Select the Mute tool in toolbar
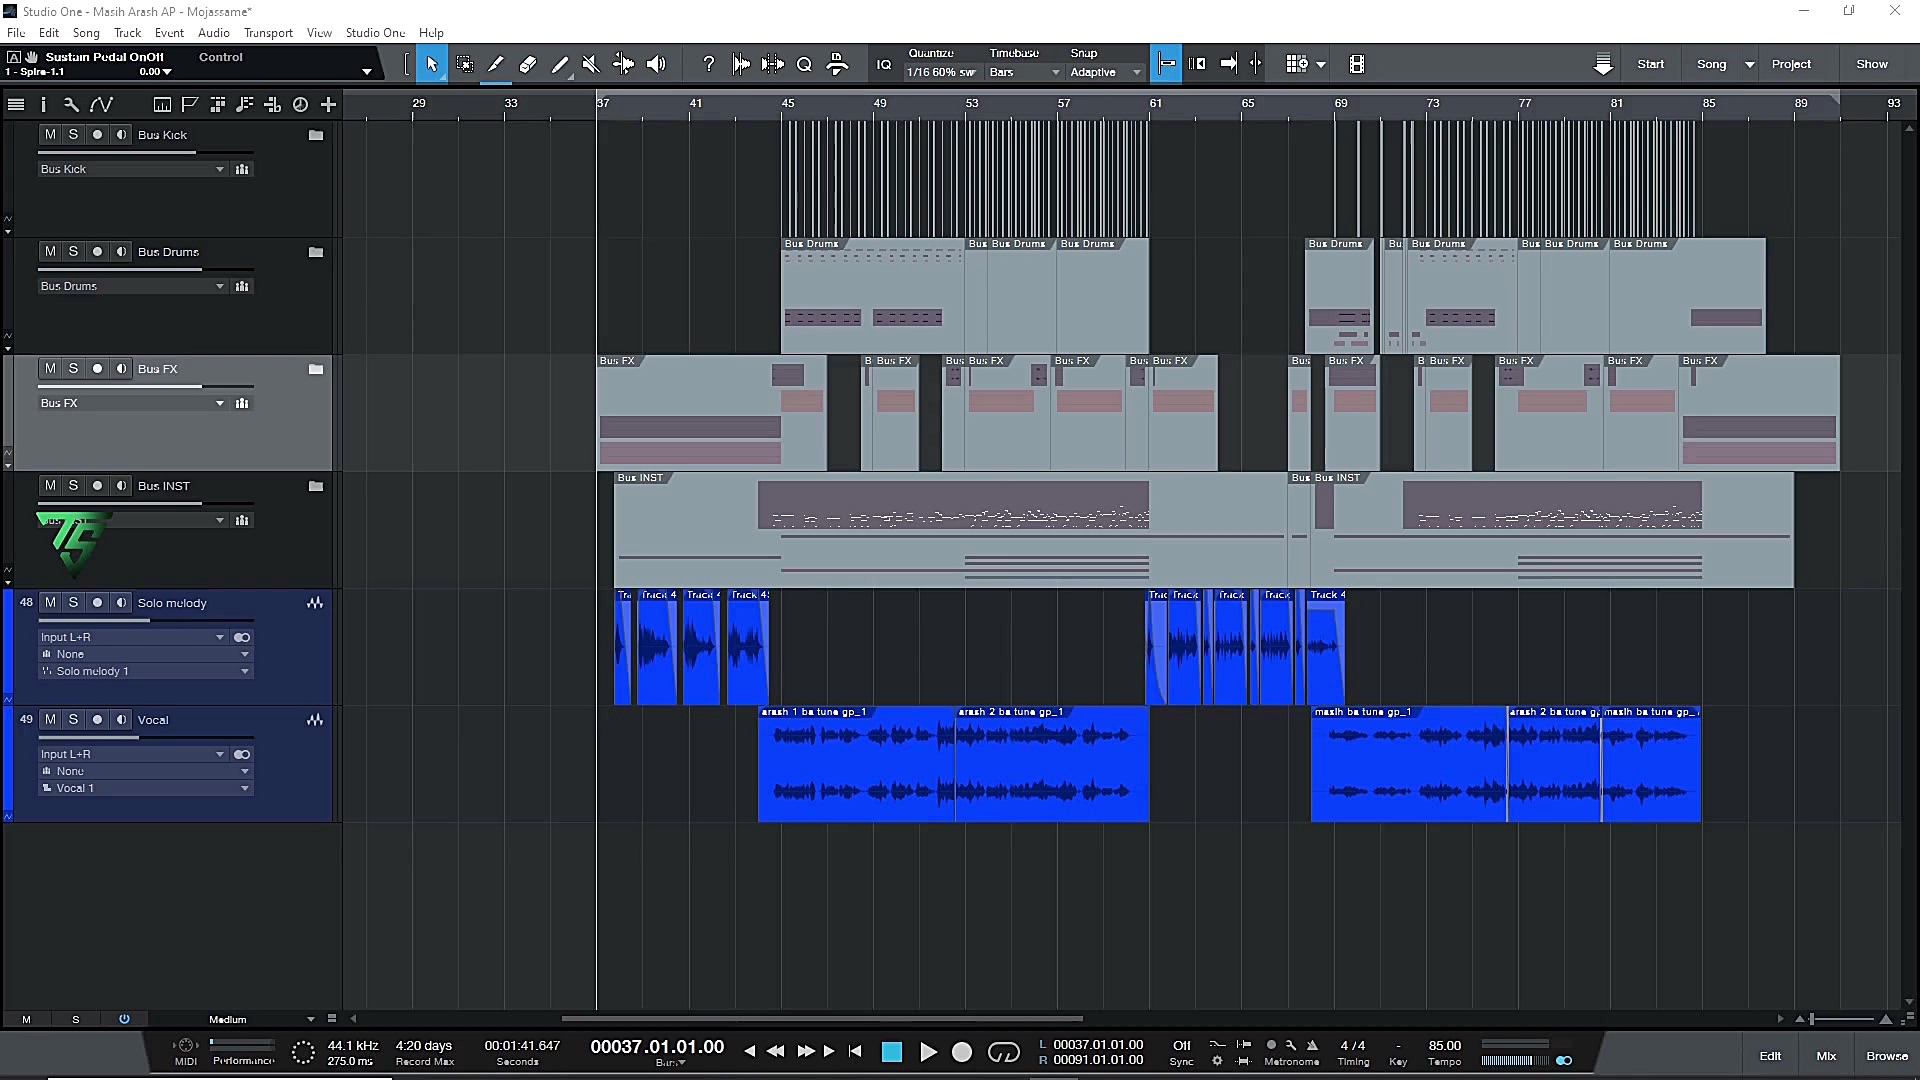Image resolution: width=1920 pixels, height=1080 pixels. click(591, 64)
